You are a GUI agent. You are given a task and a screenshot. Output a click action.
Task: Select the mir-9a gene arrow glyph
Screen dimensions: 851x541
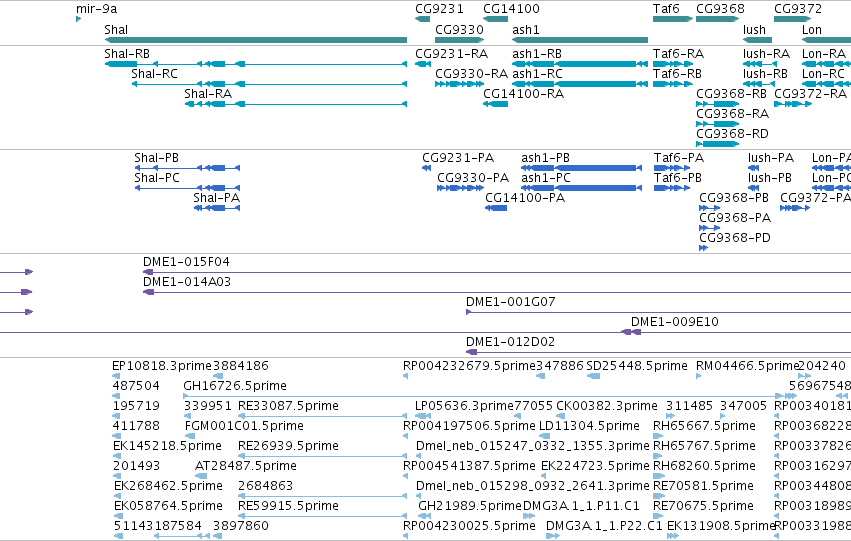(79, 19)
